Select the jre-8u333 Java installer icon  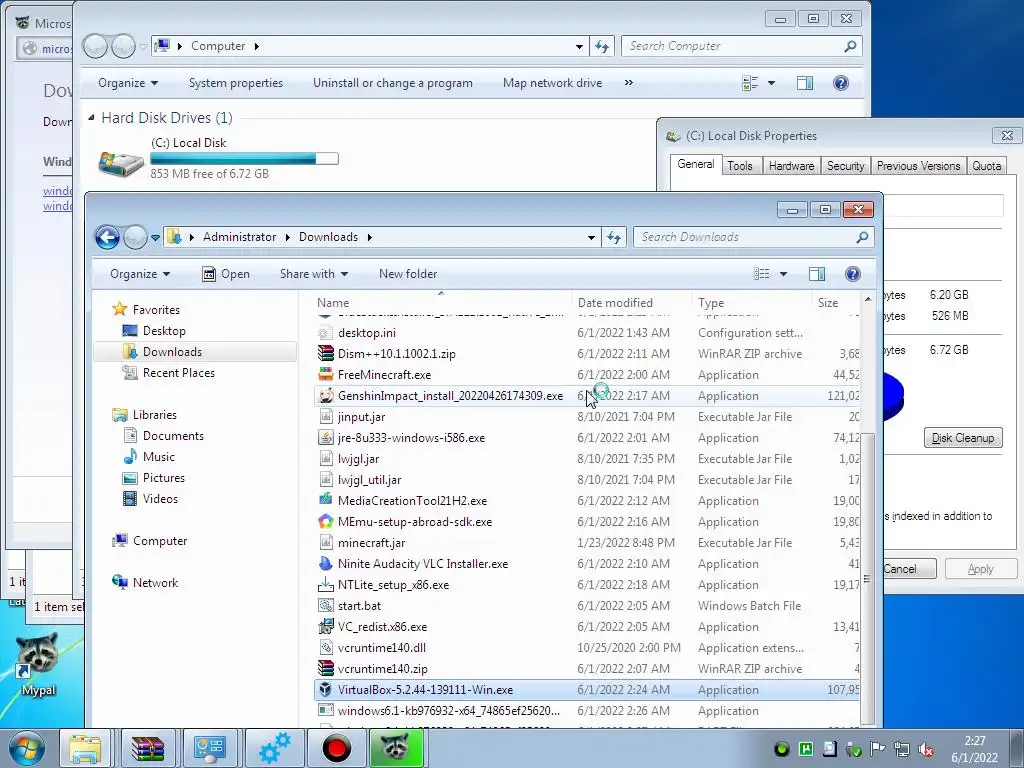pos(325,438)
